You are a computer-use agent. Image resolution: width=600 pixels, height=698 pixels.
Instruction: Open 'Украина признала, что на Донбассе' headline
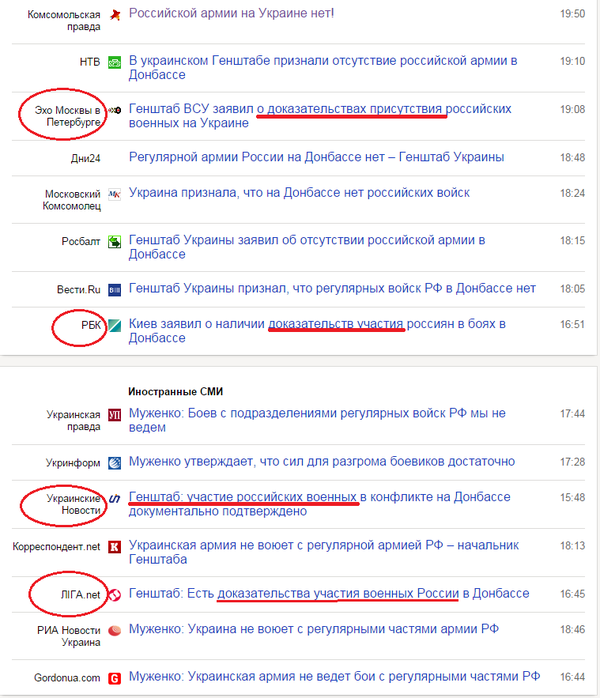point(299,193)
